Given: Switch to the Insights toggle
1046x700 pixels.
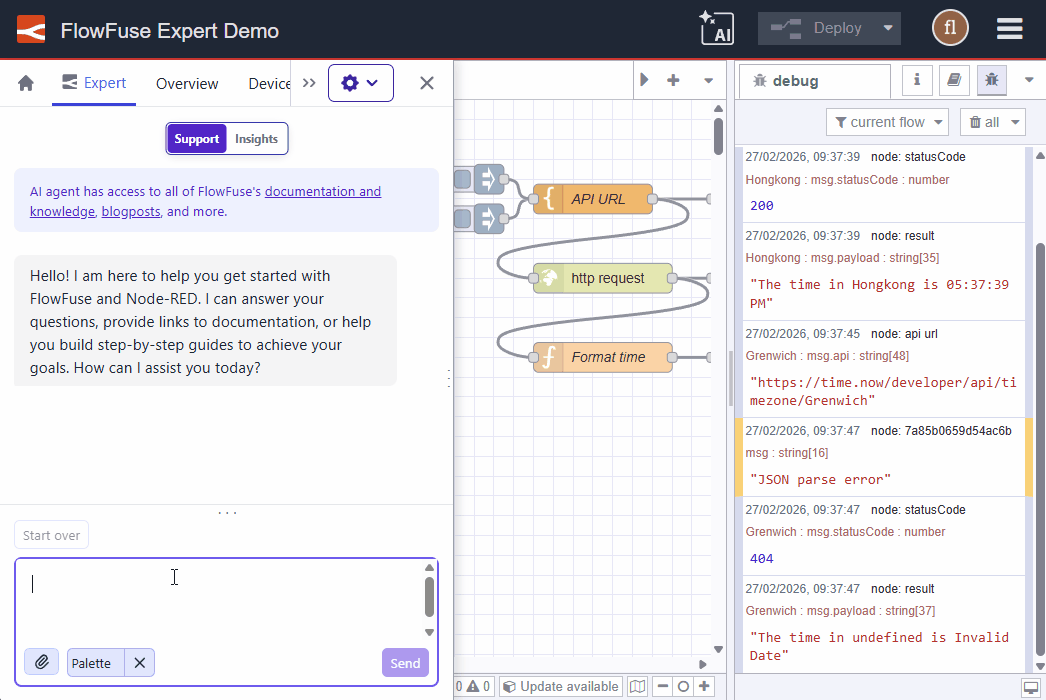Looking at the screenshot, I should coord(256,138).
